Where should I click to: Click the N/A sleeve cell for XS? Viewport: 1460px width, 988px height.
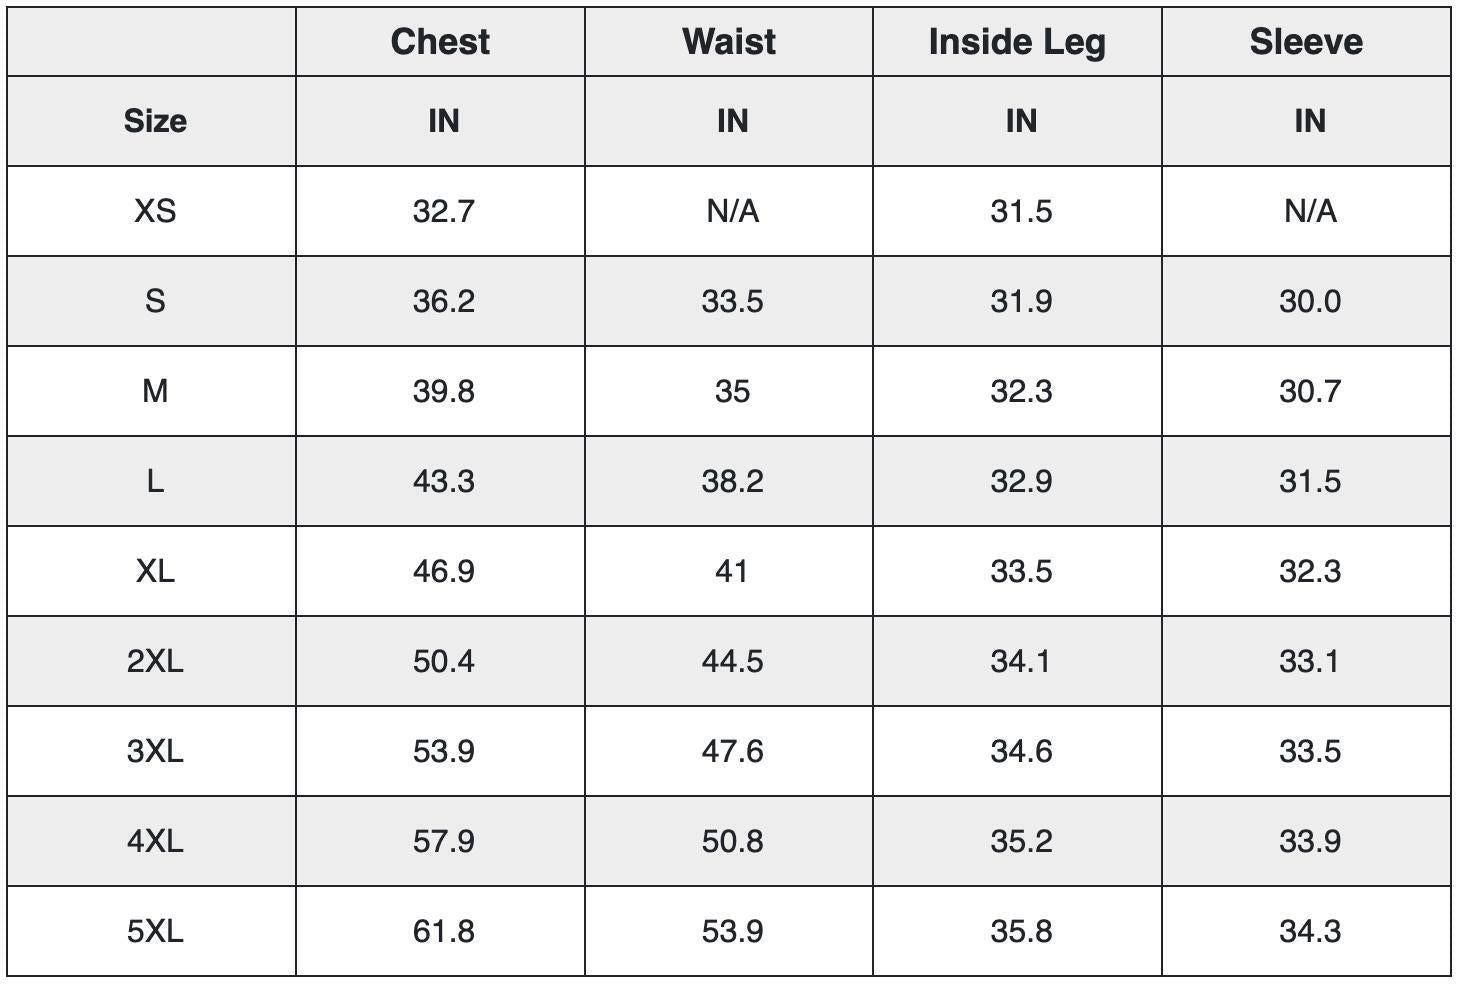point(1310,211)
